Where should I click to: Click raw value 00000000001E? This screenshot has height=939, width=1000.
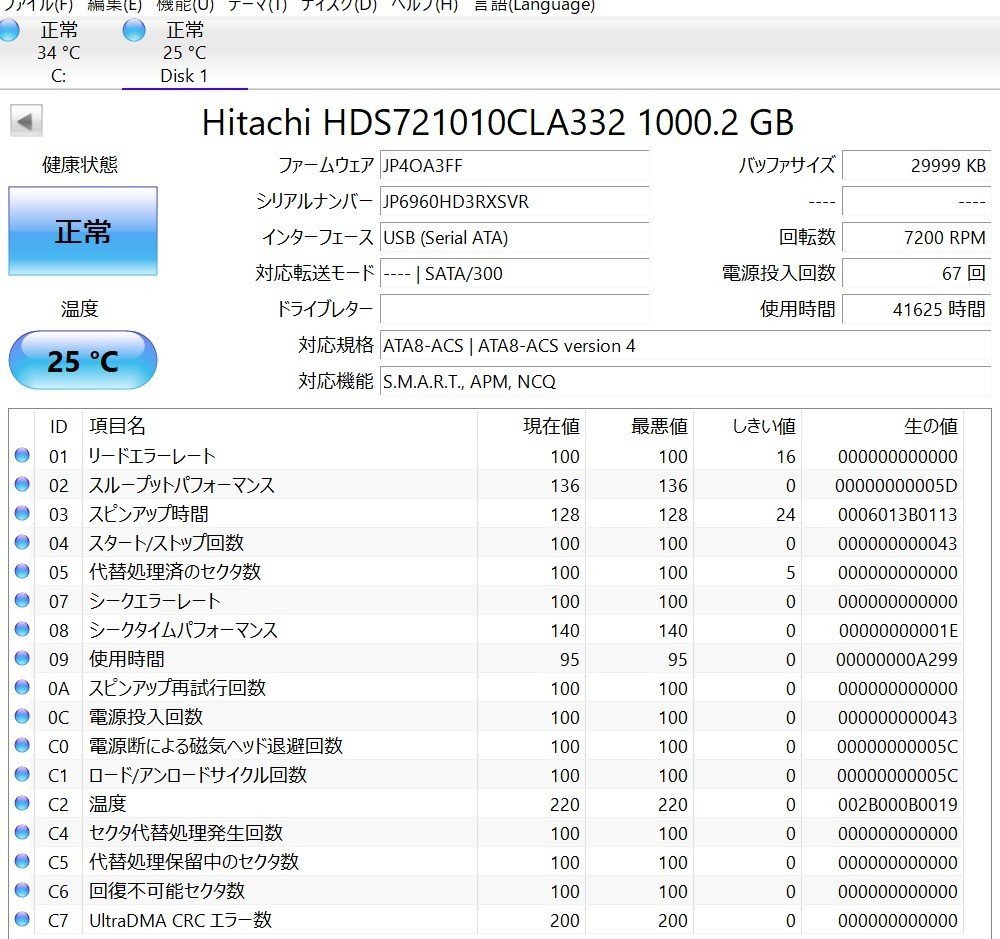point(898,631)
